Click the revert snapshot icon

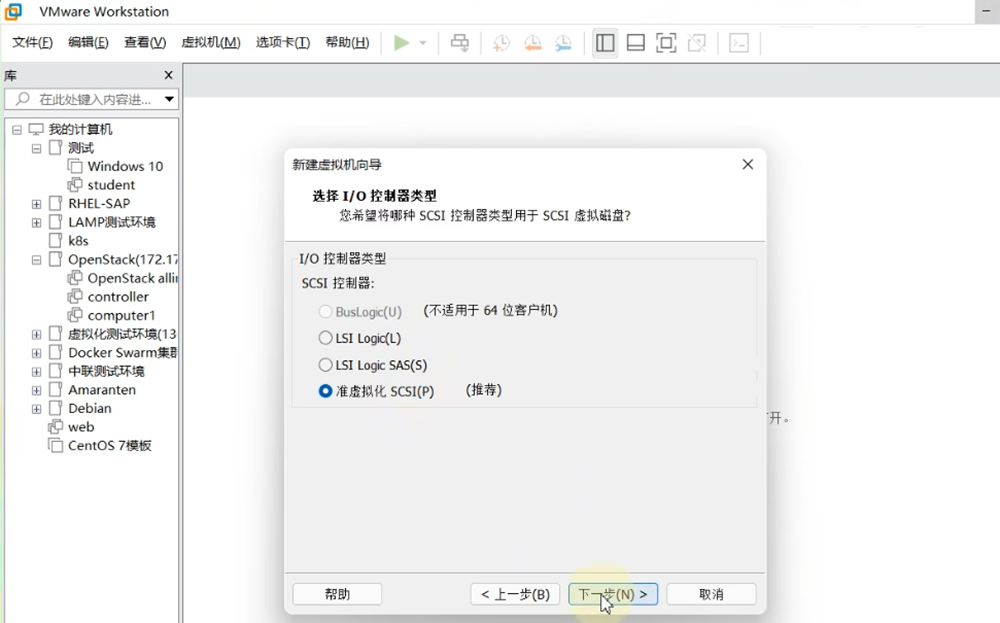[x=533, y=43]
